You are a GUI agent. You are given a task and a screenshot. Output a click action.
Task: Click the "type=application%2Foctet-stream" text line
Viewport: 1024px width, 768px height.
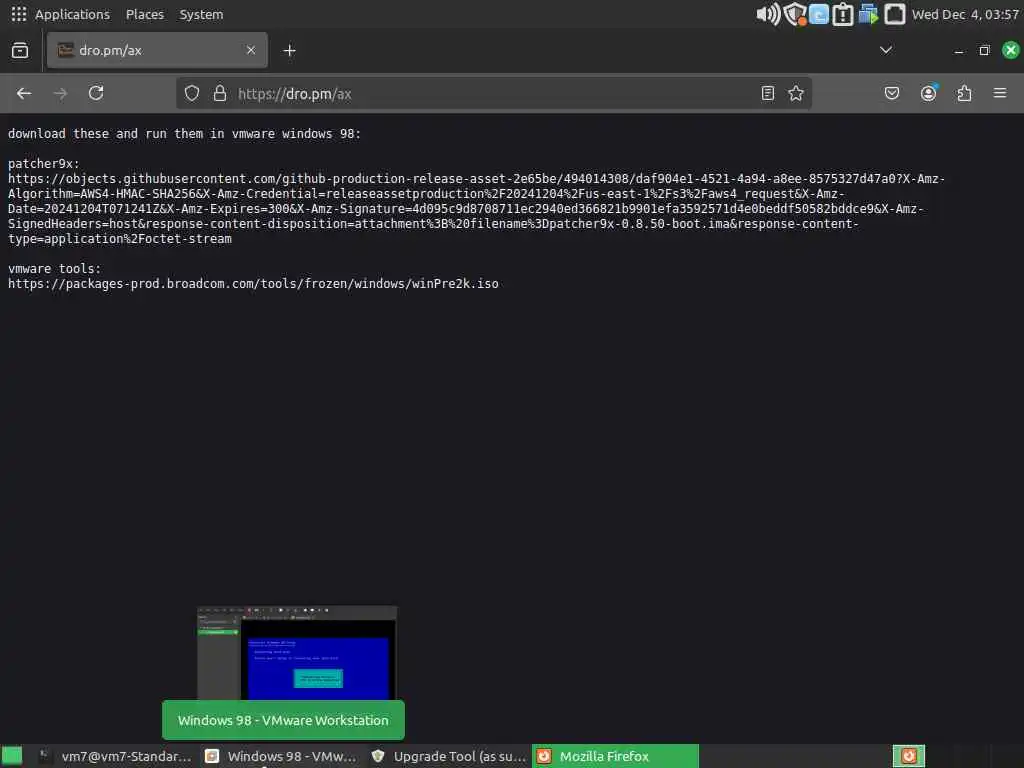120,238
